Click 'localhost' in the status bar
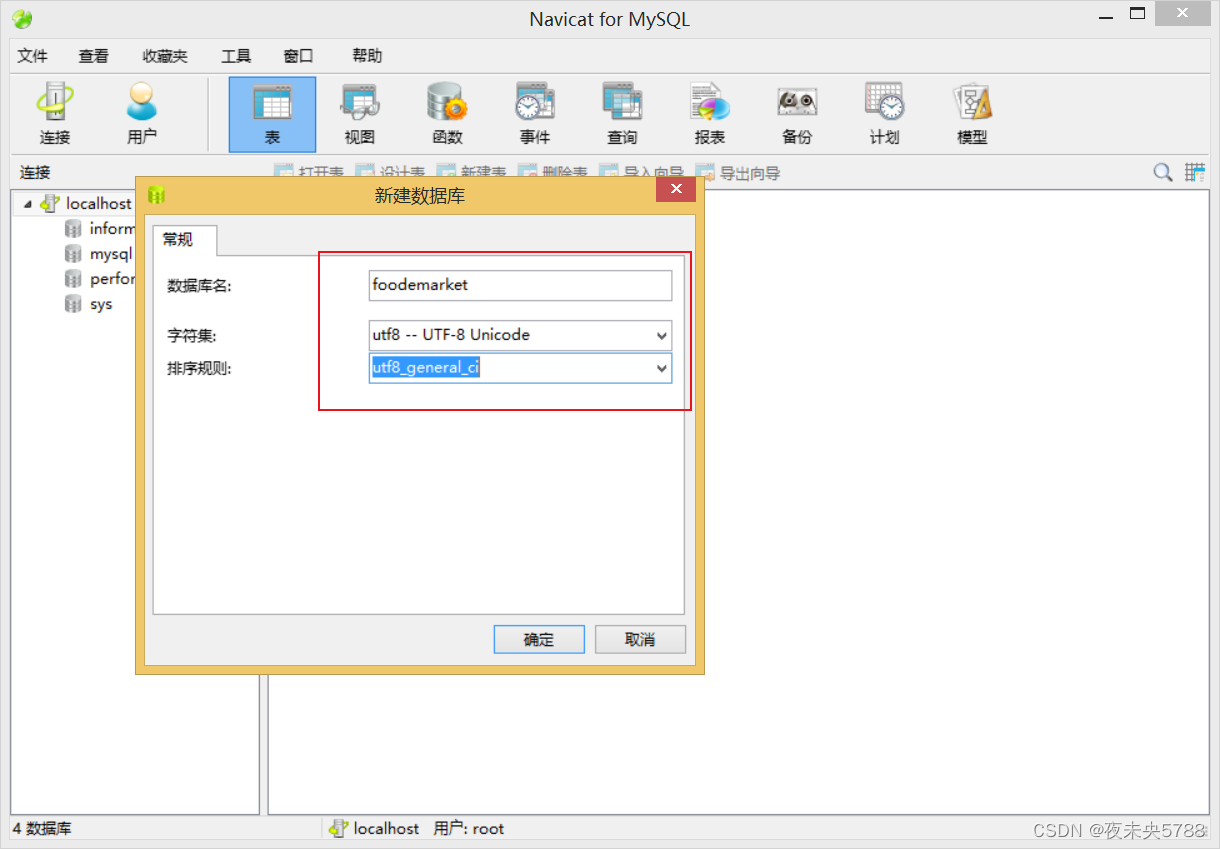1220x849 pixels. coord(386,829)
